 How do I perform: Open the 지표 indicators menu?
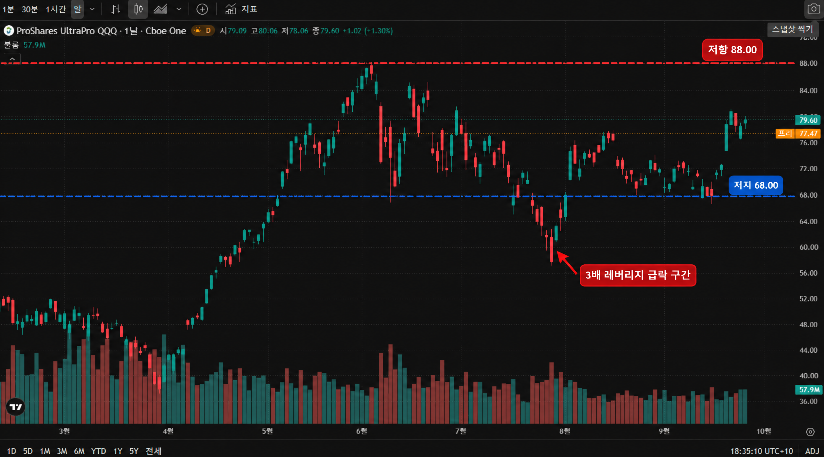pos(241,9)
